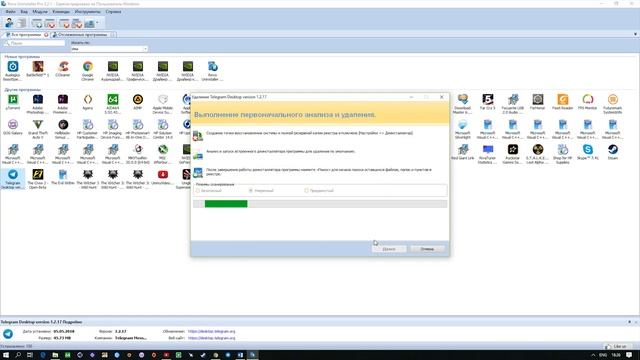Open the Модули menu
This screenshot has height=360, width=640.
click(x=40, y=12)
